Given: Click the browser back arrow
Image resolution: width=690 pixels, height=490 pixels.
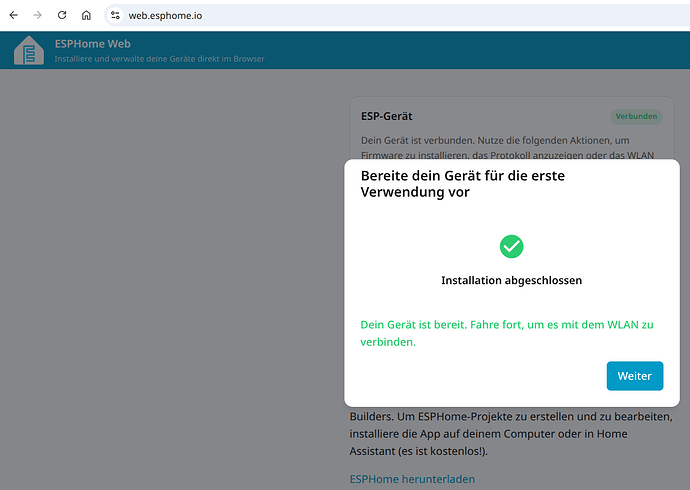Looking at the screenshot, I should pos(14,15).
